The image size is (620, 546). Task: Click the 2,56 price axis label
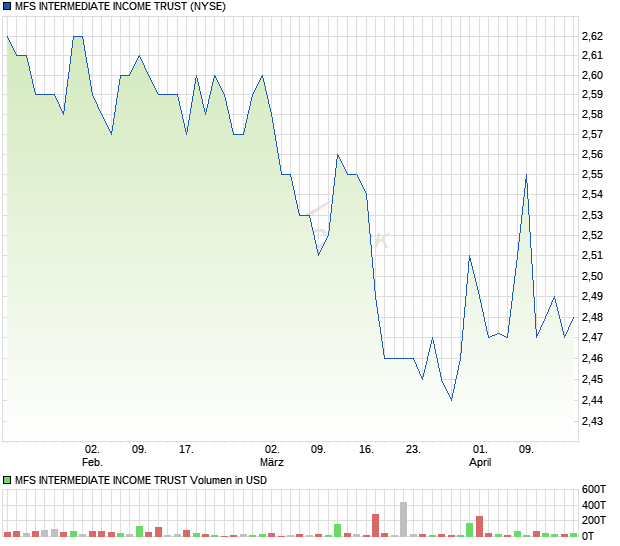pos(592,154)
